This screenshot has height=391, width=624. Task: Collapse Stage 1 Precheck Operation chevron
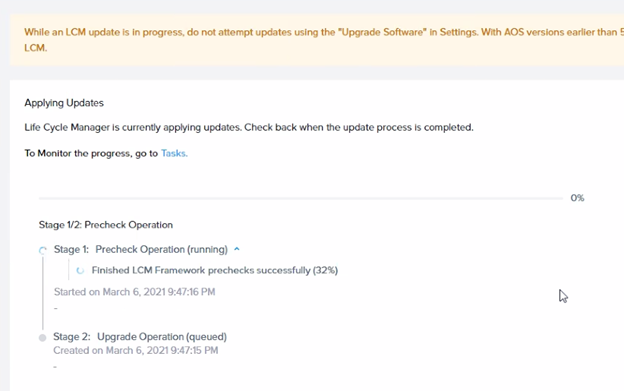[237, 249]
